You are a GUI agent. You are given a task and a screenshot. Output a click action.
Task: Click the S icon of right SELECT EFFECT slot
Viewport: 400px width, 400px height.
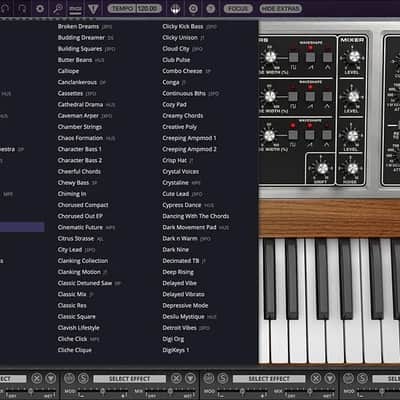[223, 378]
